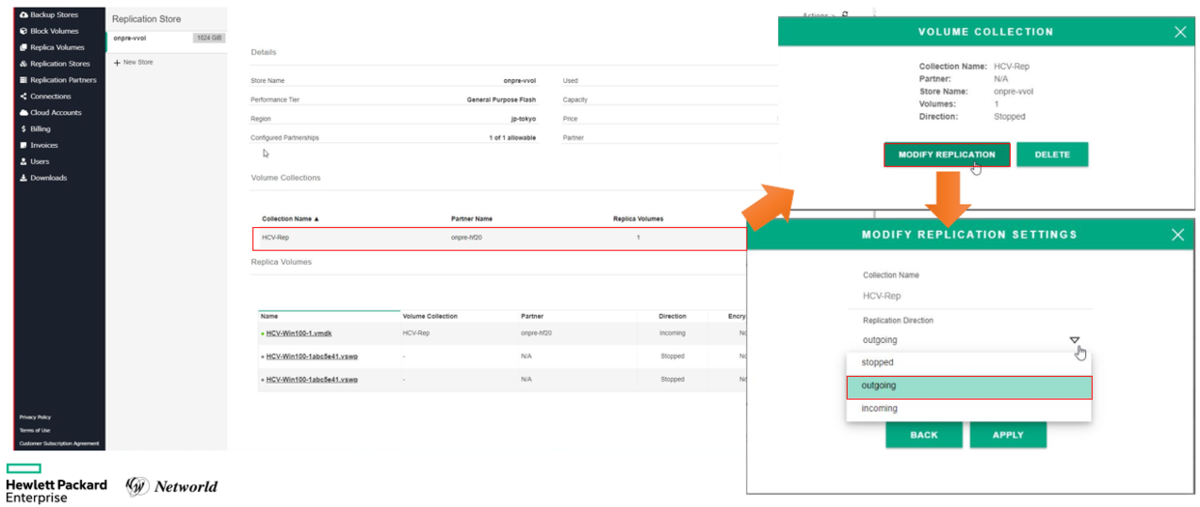Click the Downloads arrow icon

point(23,178)
